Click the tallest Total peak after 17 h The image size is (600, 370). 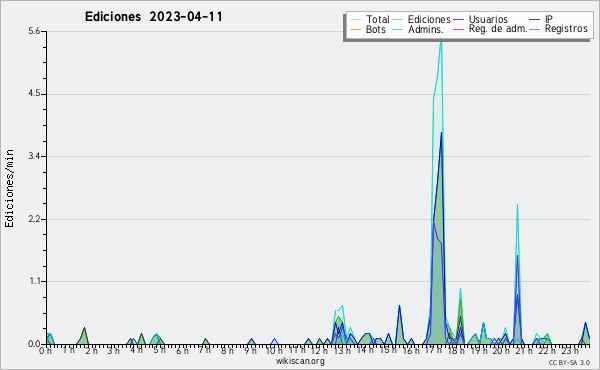pyautogui.click(x=441, y=42)
